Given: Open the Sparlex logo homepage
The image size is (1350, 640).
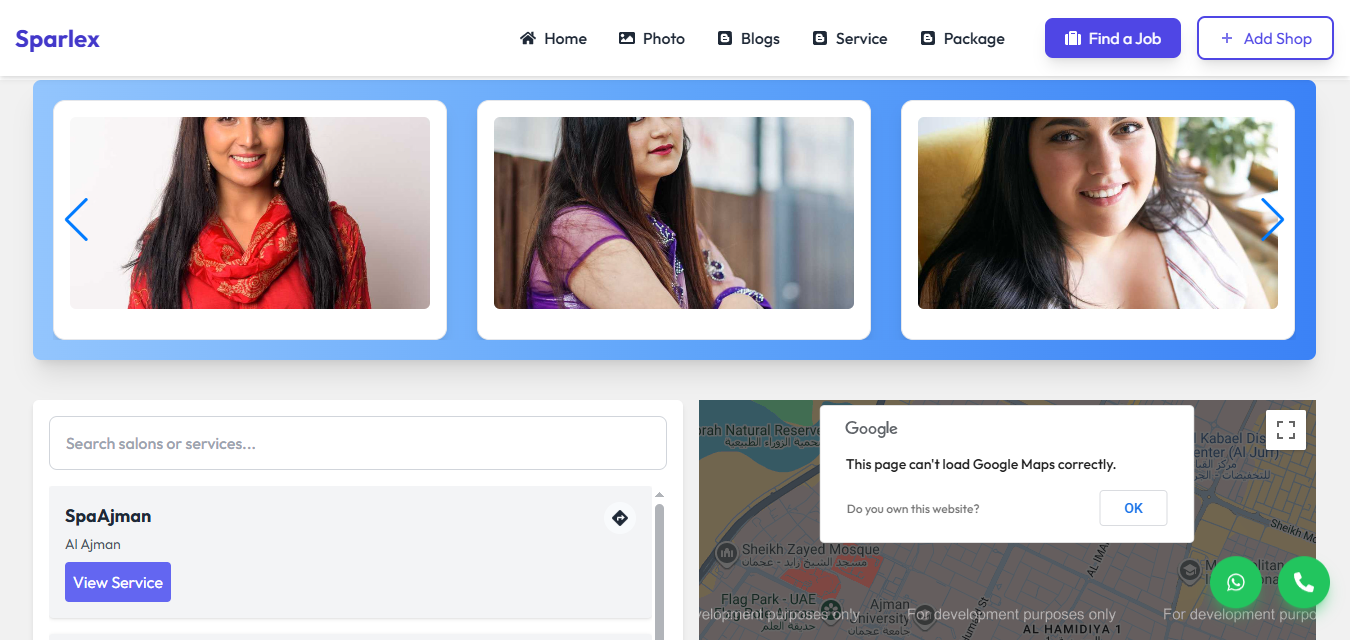Looking at the screenshot, I should pos(57,39).
